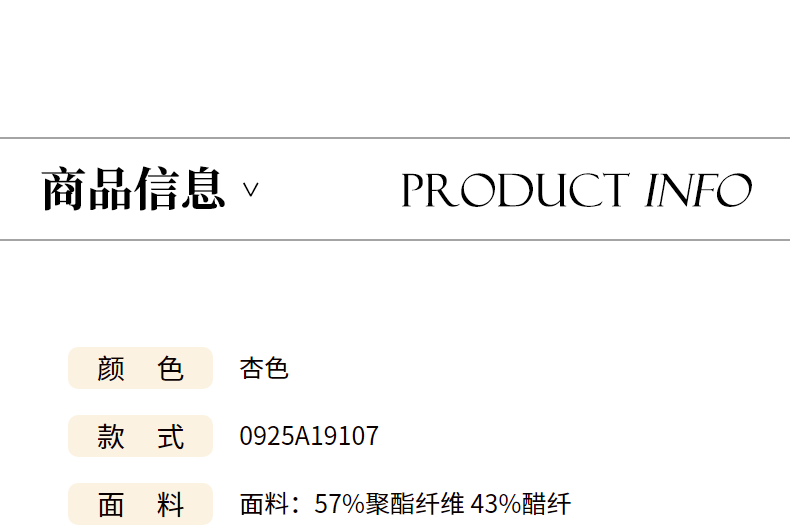The width and height of the screenshot is (790, 528).
Task: Click the 面 character in the fabric badge
Action: [111, 505]
